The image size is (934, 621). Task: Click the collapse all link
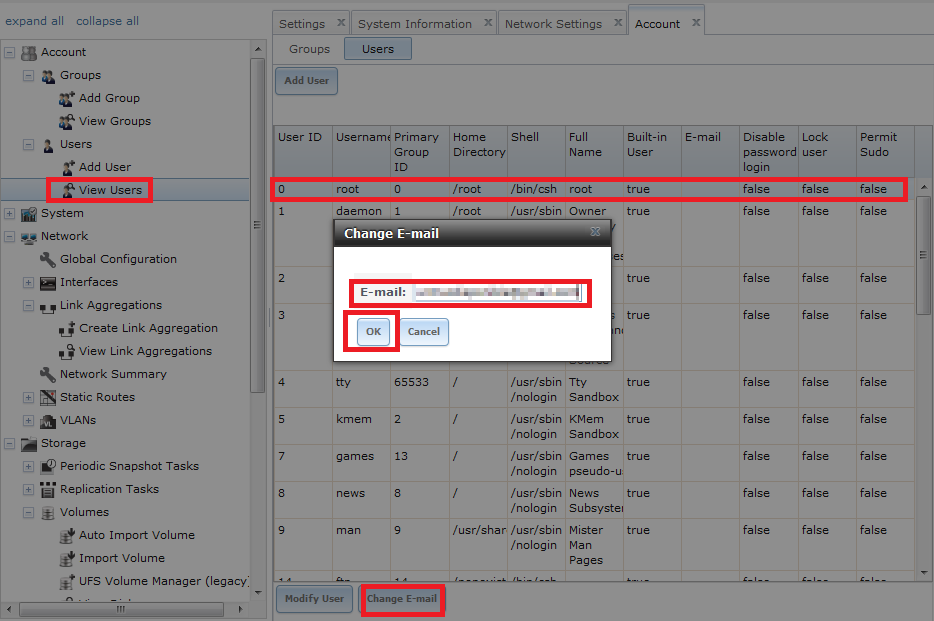click(107, 21)
